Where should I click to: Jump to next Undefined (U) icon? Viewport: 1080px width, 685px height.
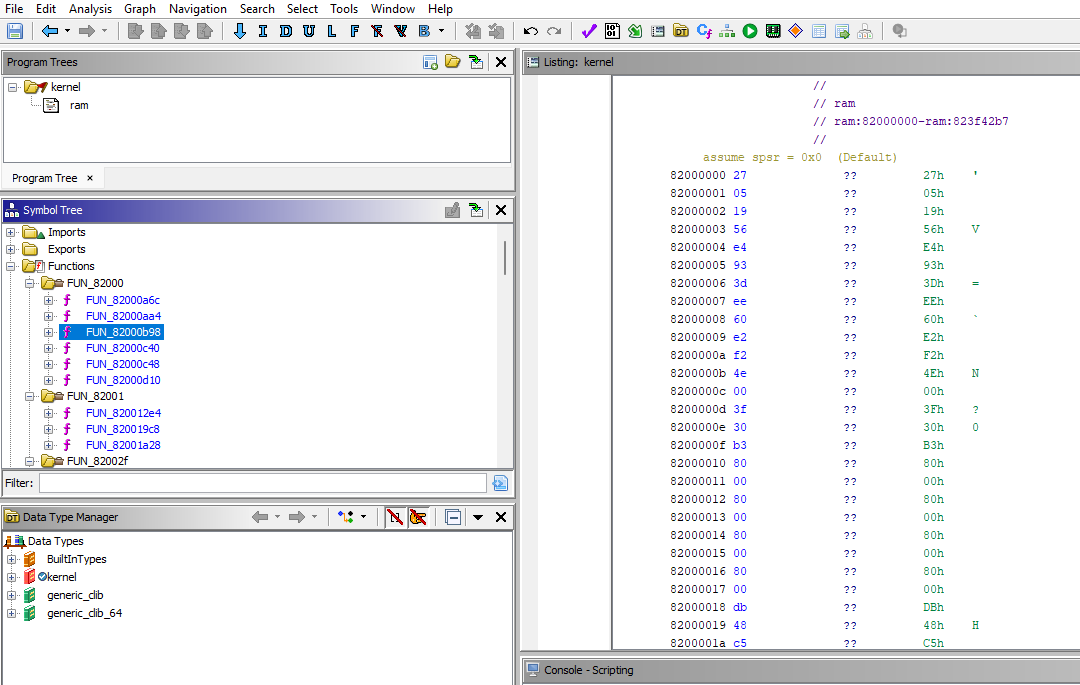pyautogui.click(x=309, y=31)
